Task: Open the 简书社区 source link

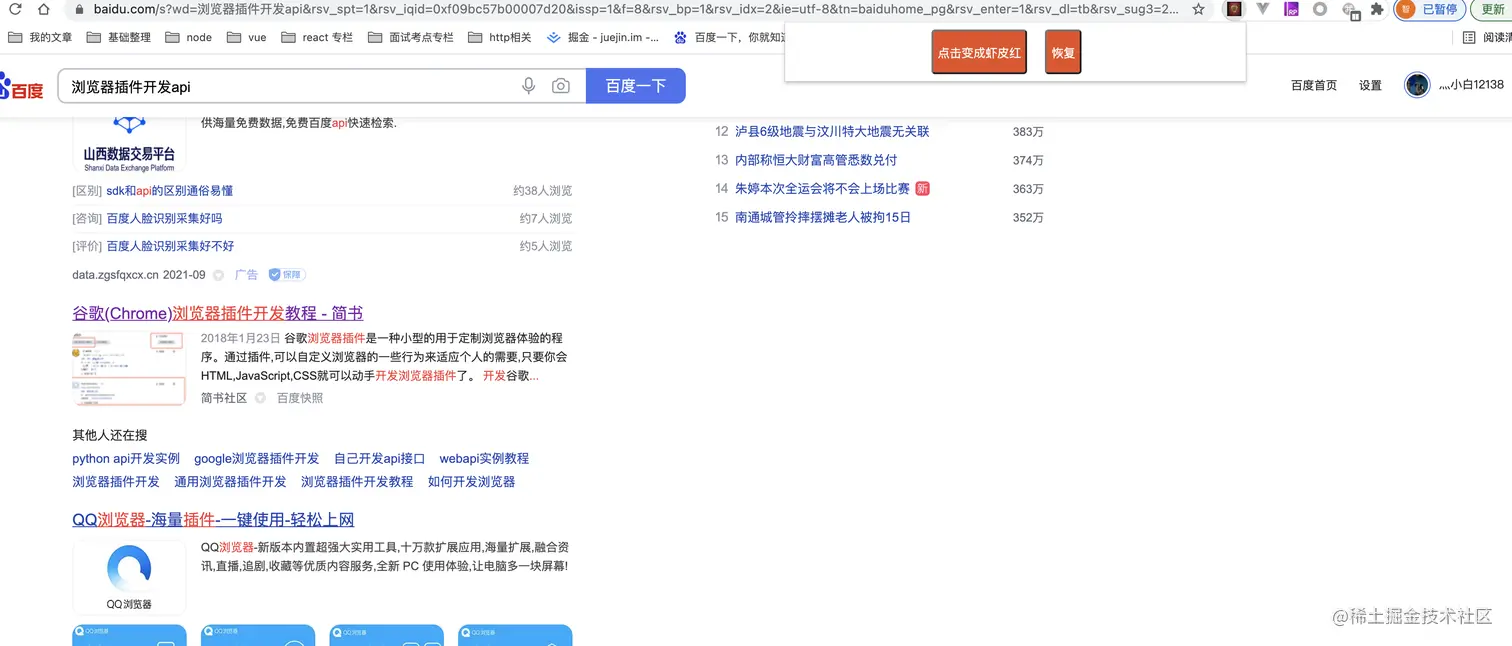Action: tap(224, 398)
